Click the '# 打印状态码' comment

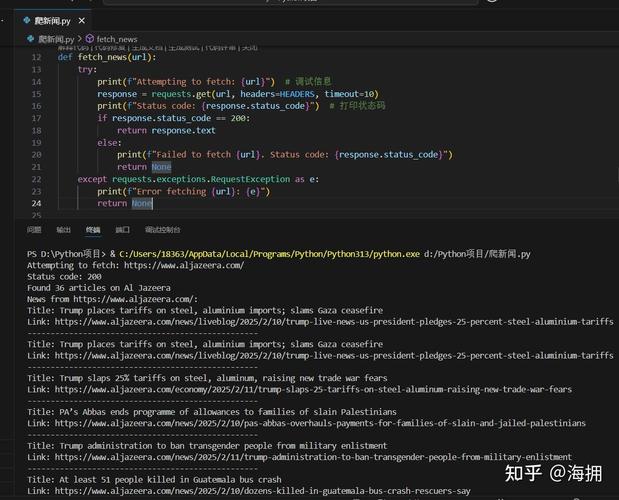(357, 106)
